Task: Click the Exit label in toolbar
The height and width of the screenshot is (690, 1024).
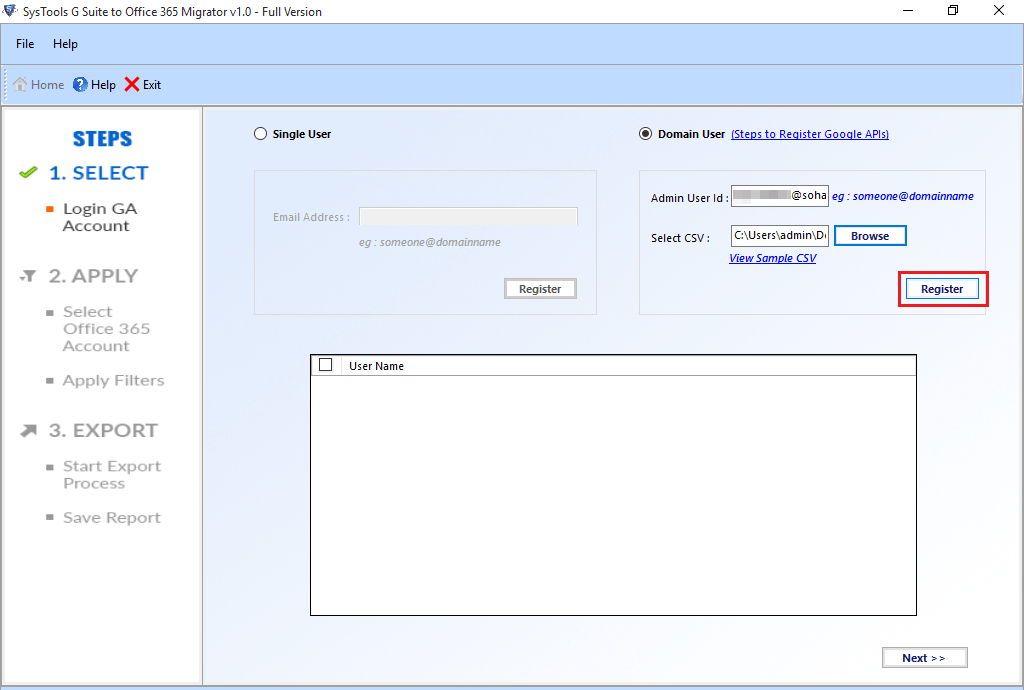Action: tap(152, 84)
